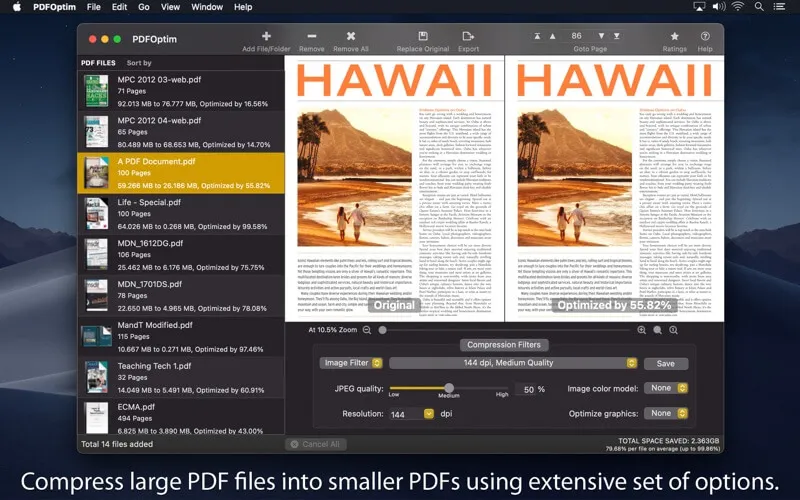Open the Image color model dropdown
Viewport: 800px width, 500px height.
click(666, 388)
